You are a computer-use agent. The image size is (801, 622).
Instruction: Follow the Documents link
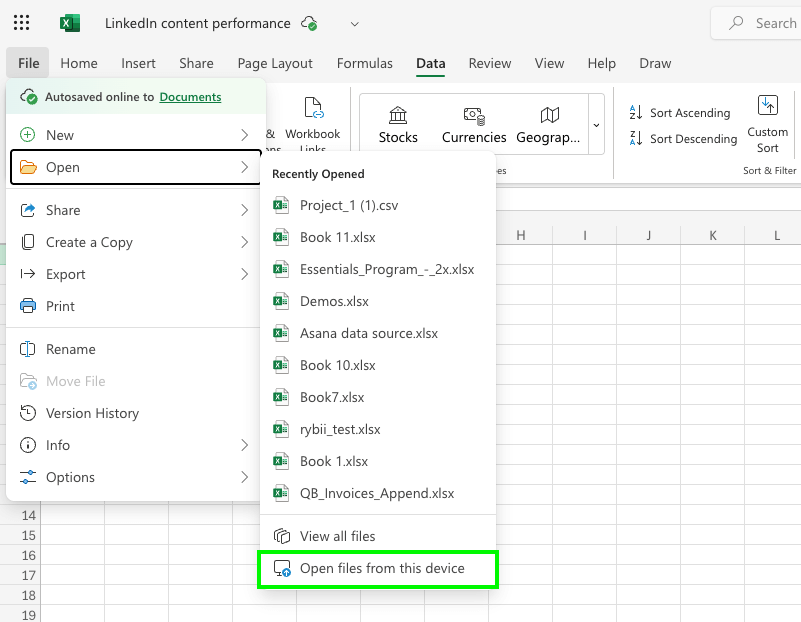coord(190,97)
